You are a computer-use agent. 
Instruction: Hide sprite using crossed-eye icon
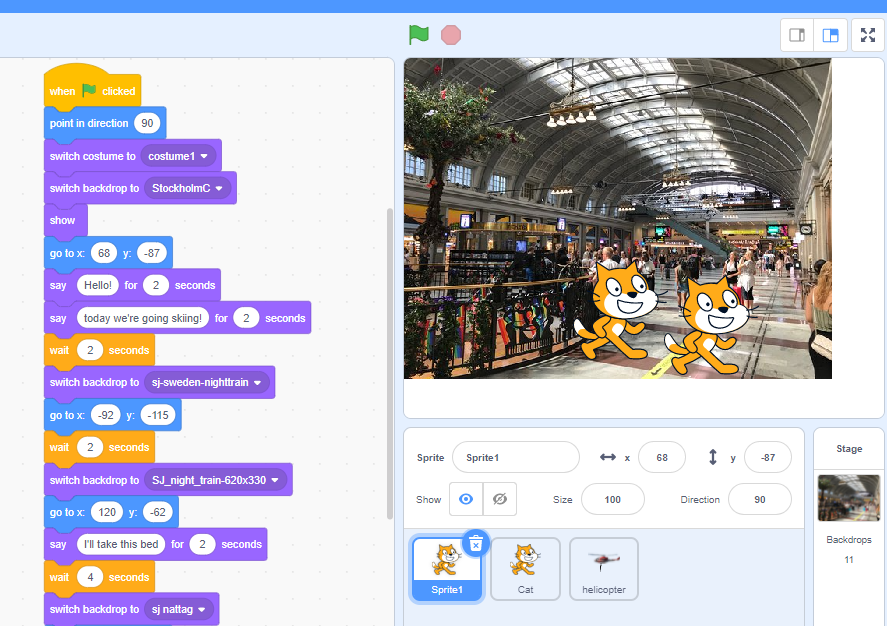pos(500,499)
